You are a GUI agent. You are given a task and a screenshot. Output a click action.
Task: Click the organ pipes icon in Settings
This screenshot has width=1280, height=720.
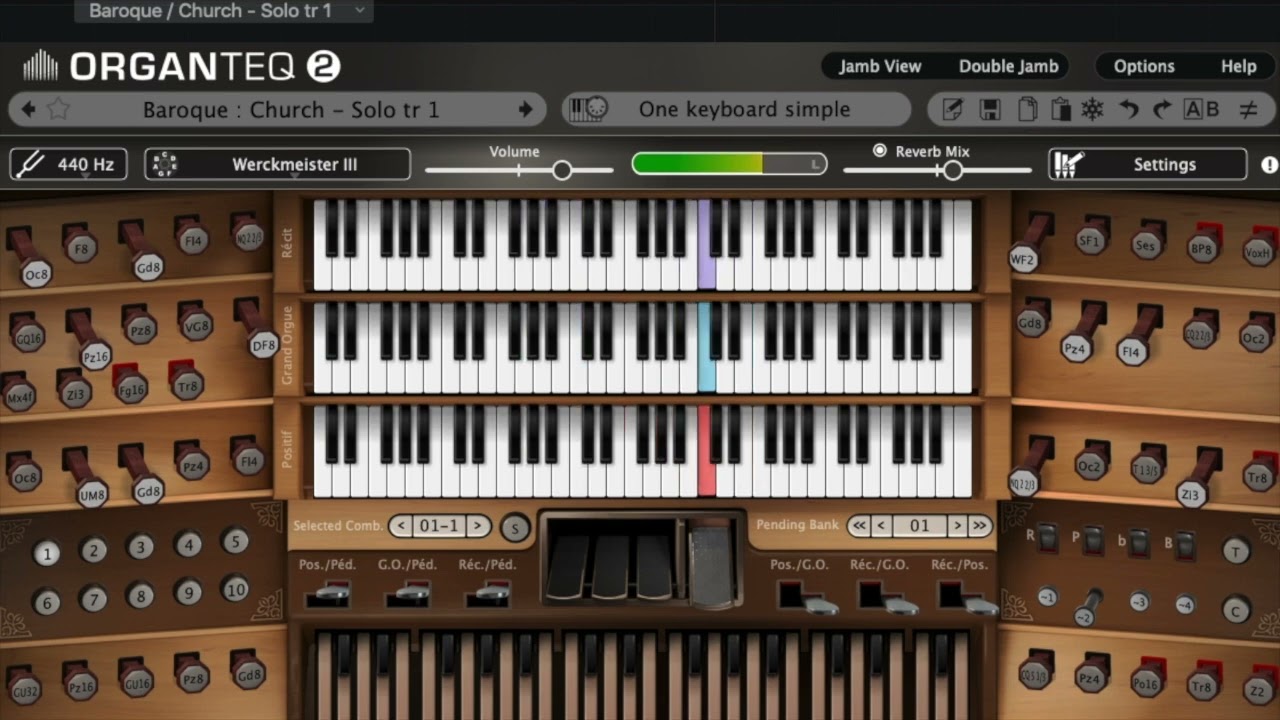point(1069,164)
